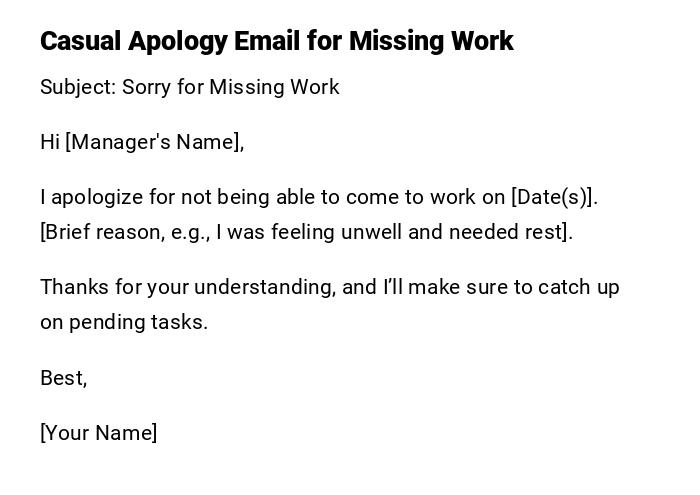Click the "Hi" greeting word
700x495 pixels.
click(x=50, y=142)
